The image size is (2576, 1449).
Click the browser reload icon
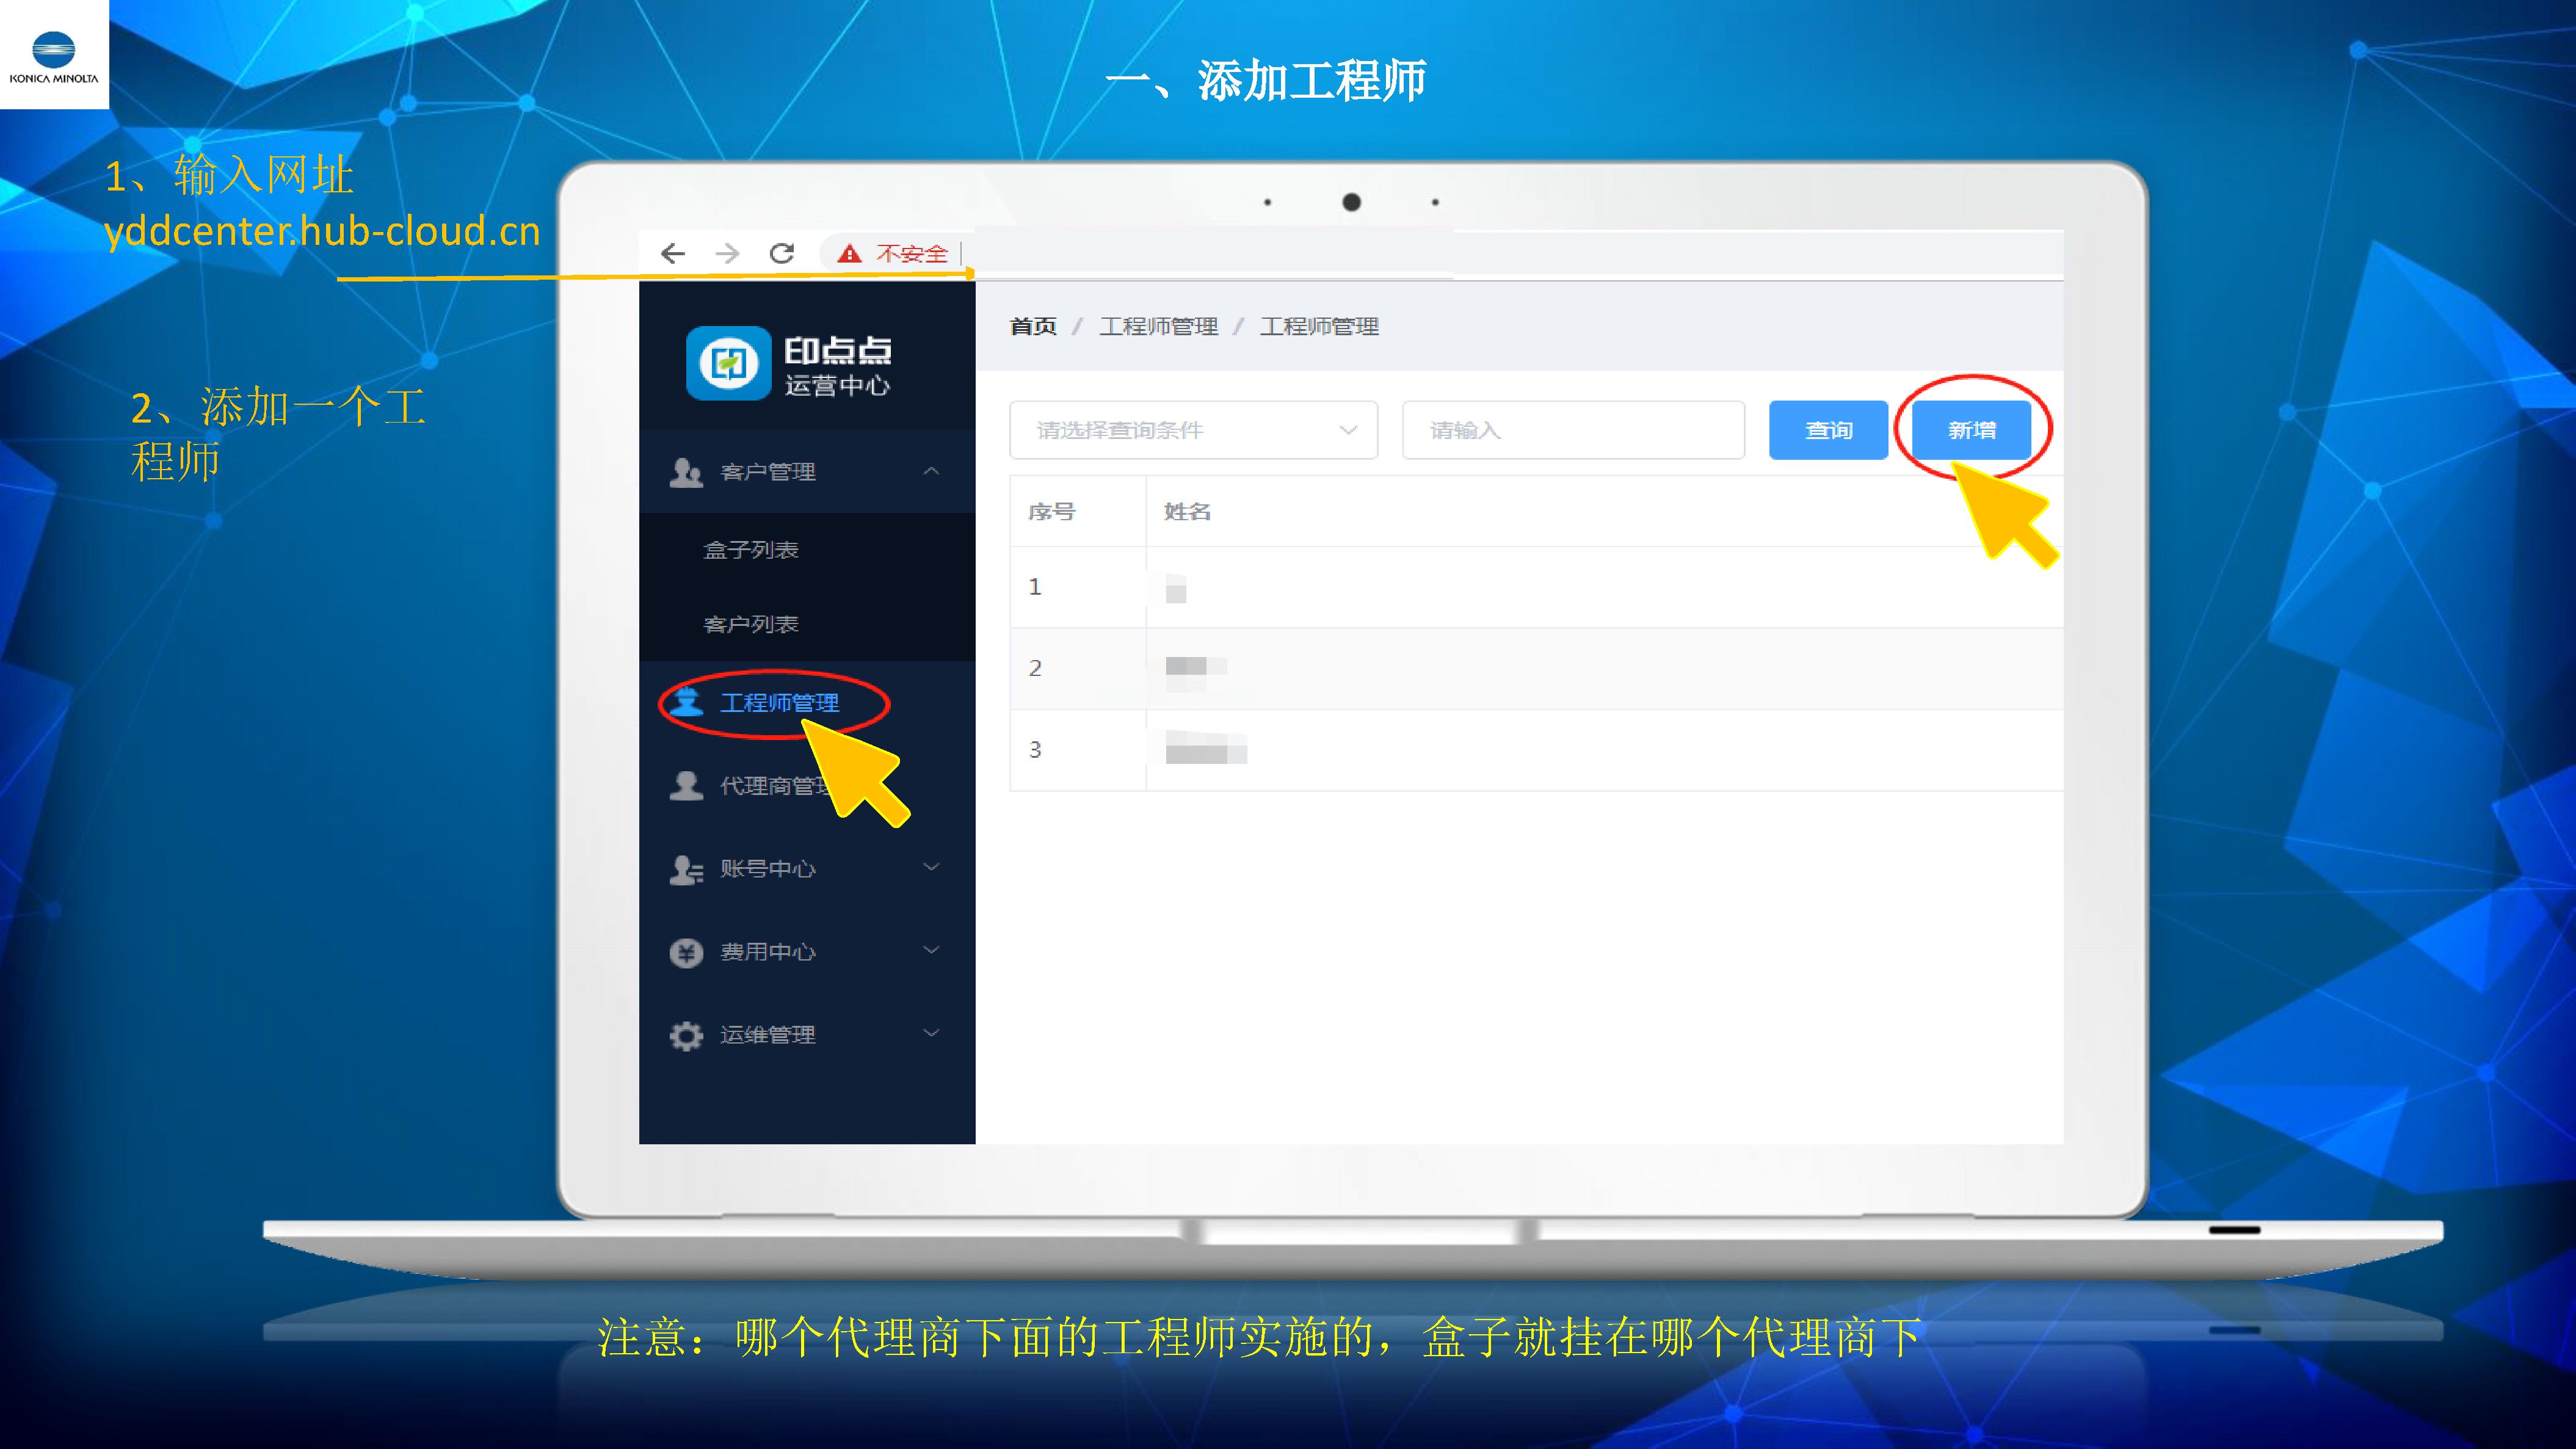click(x=782, y=254)
